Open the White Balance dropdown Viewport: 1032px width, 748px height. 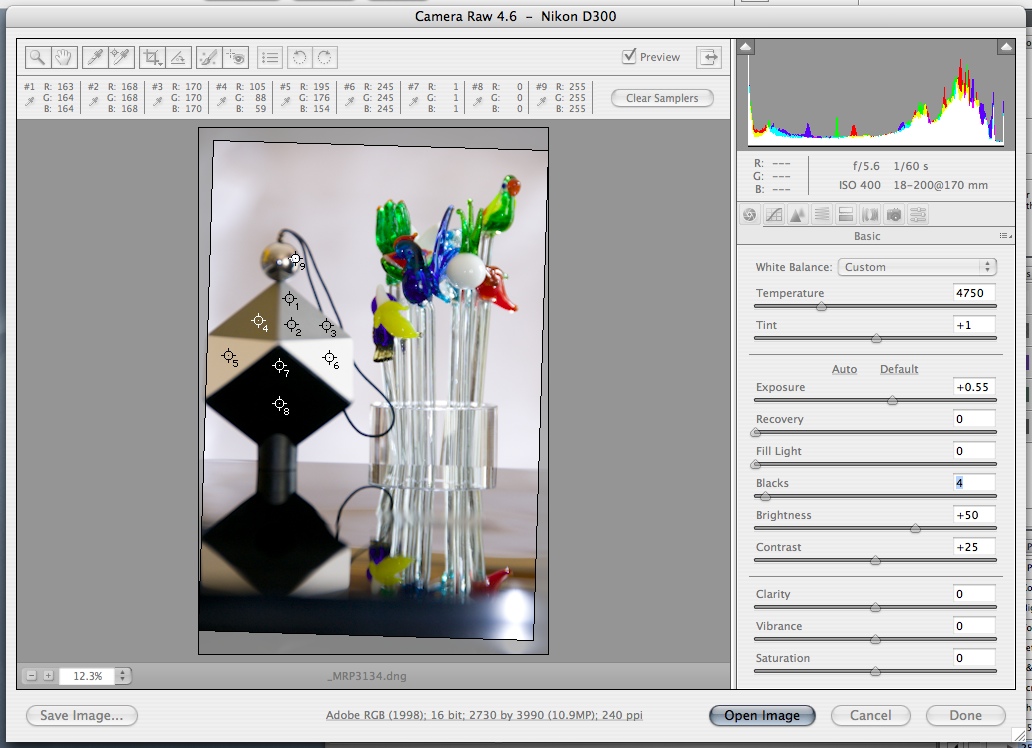click(x=917, y=267)
